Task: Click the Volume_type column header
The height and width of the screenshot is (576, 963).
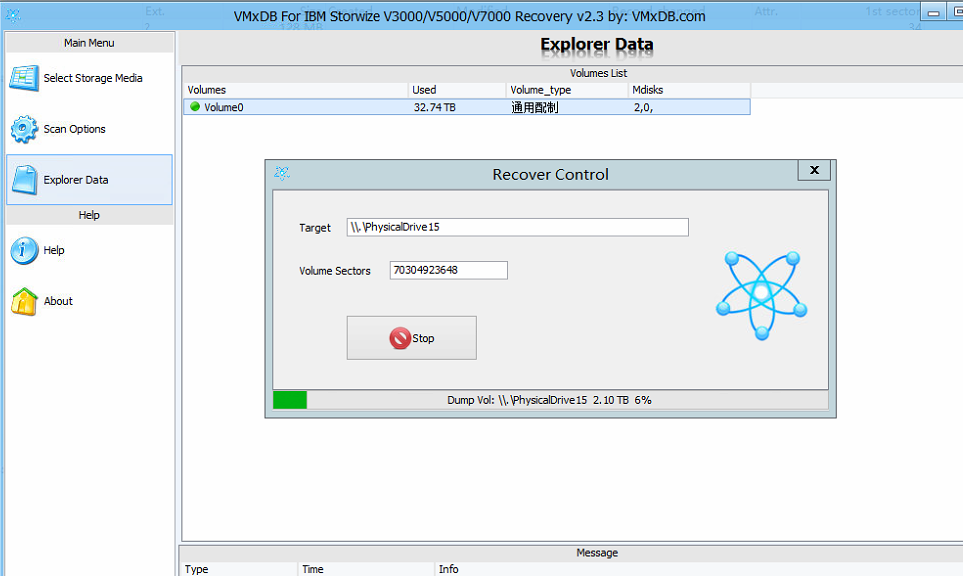Action: 567,90
